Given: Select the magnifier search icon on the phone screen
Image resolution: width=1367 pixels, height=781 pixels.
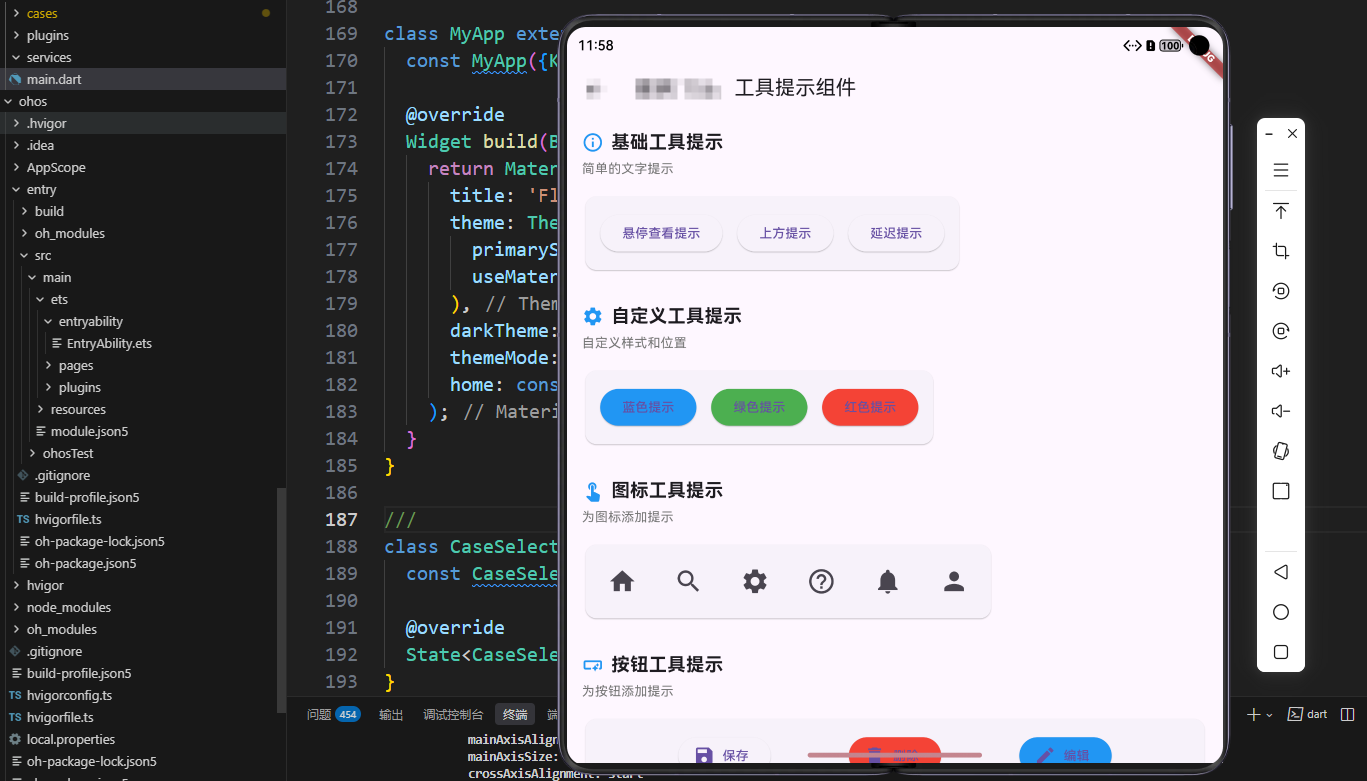Looking at the screenshot, I should [x=688, y=580].
